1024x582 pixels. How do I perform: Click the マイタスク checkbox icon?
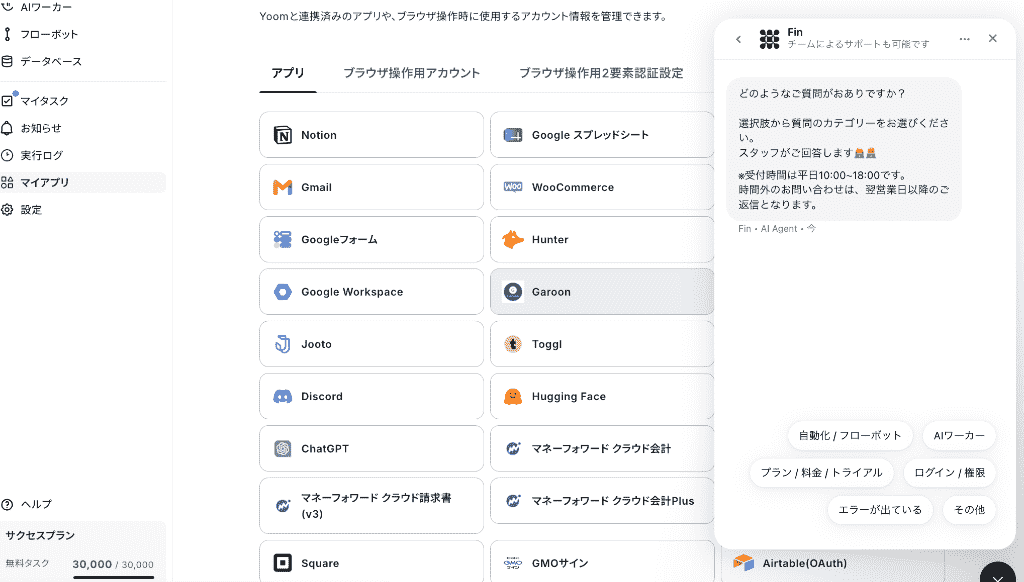pyautogui.click(x=7, y=101)
